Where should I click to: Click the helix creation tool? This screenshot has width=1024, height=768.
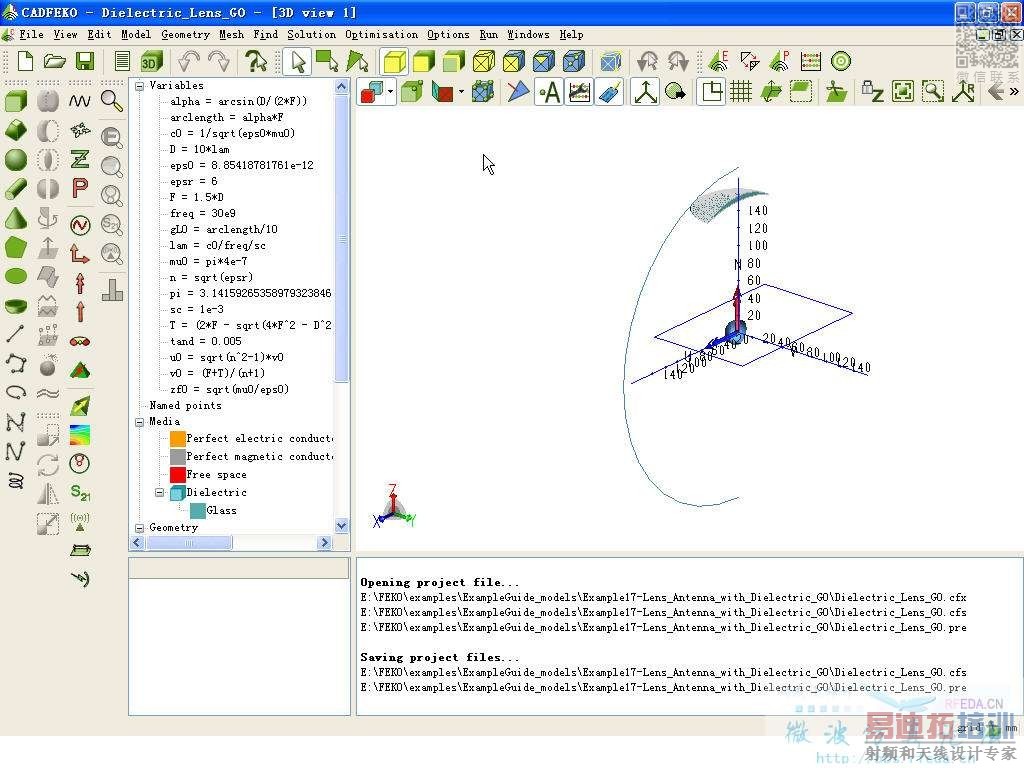pyautogui.click(x=16, y=480)
